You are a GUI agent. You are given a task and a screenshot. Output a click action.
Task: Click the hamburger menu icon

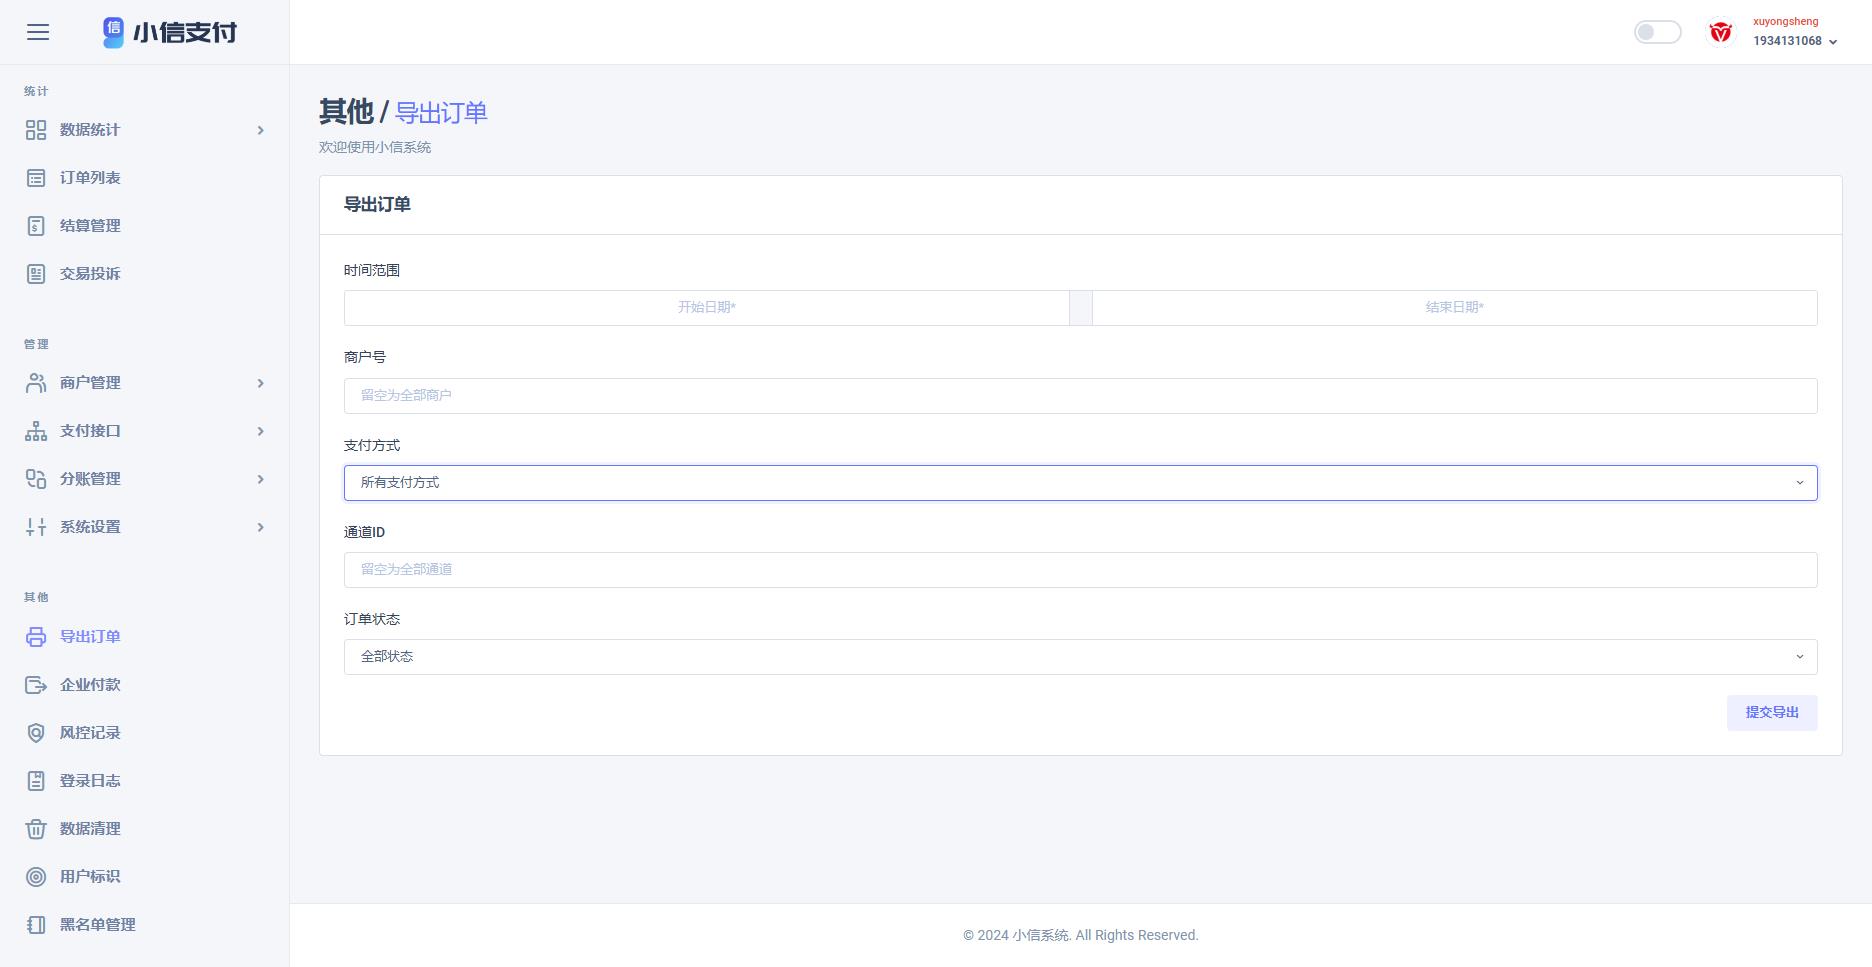(x=38, y=32)
